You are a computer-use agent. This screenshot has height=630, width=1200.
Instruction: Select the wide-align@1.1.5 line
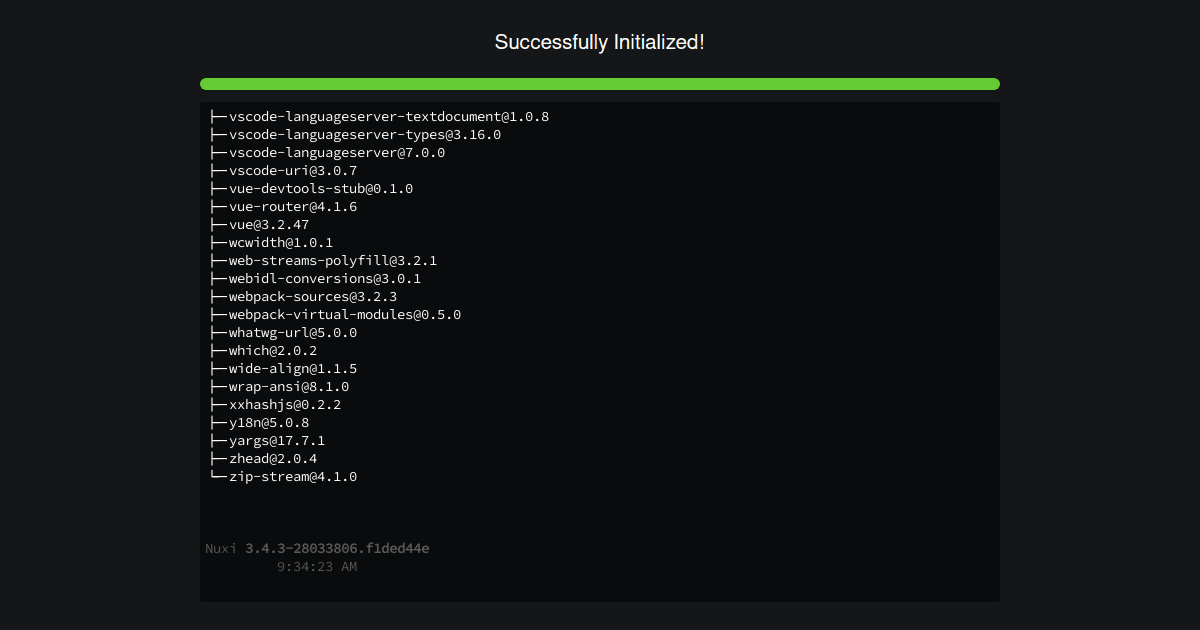click(x=283, y=369)
